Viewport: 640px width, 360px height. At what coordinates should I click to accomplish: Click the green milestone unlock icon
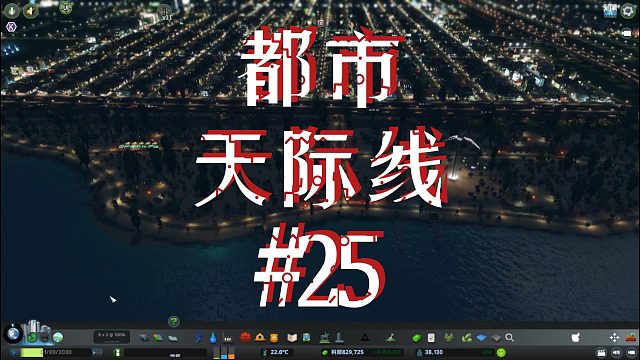118,353
